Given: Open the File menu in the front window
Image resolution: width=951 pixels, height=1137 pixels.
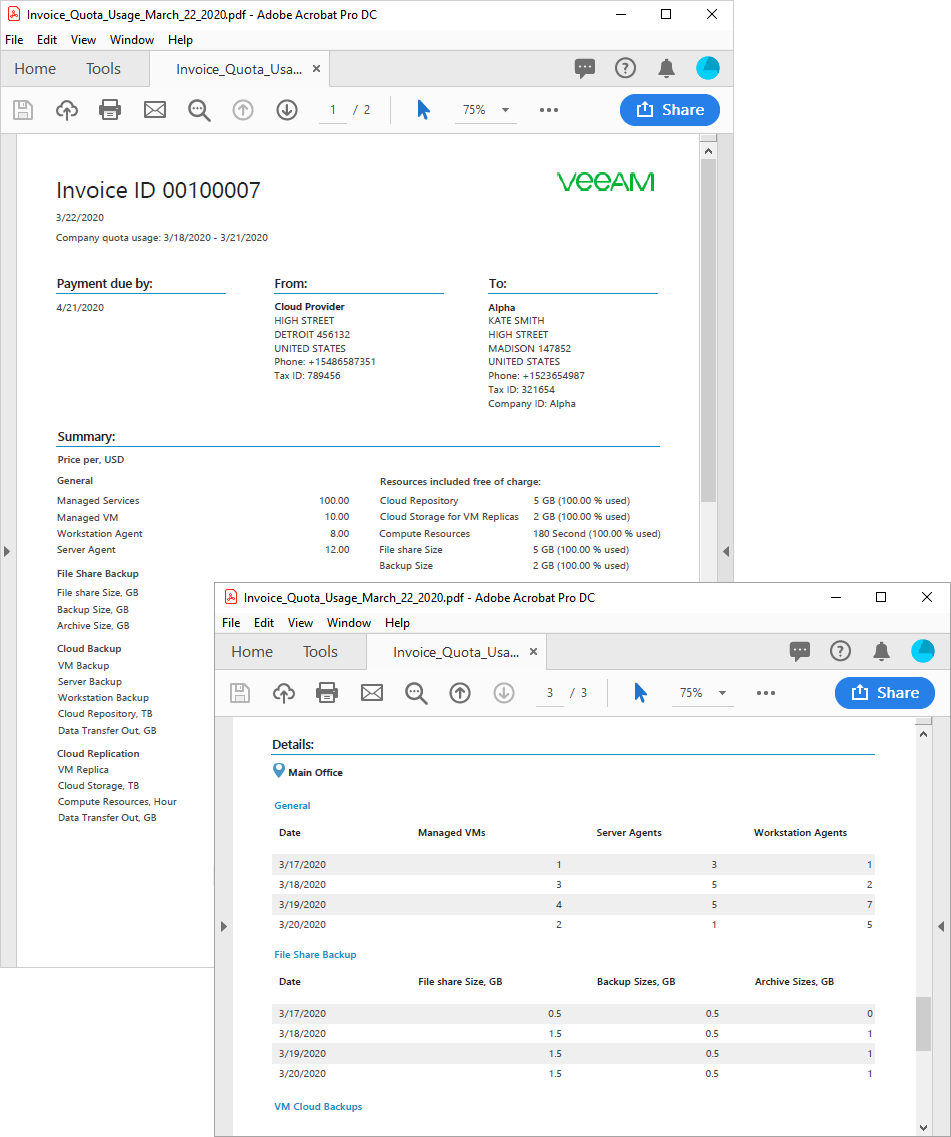Looking at the screenshot, I should click(x=231, y=623).
